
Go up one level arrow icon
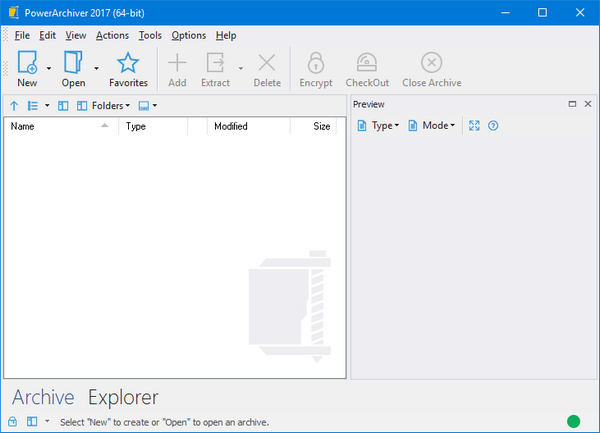point(14,106)
